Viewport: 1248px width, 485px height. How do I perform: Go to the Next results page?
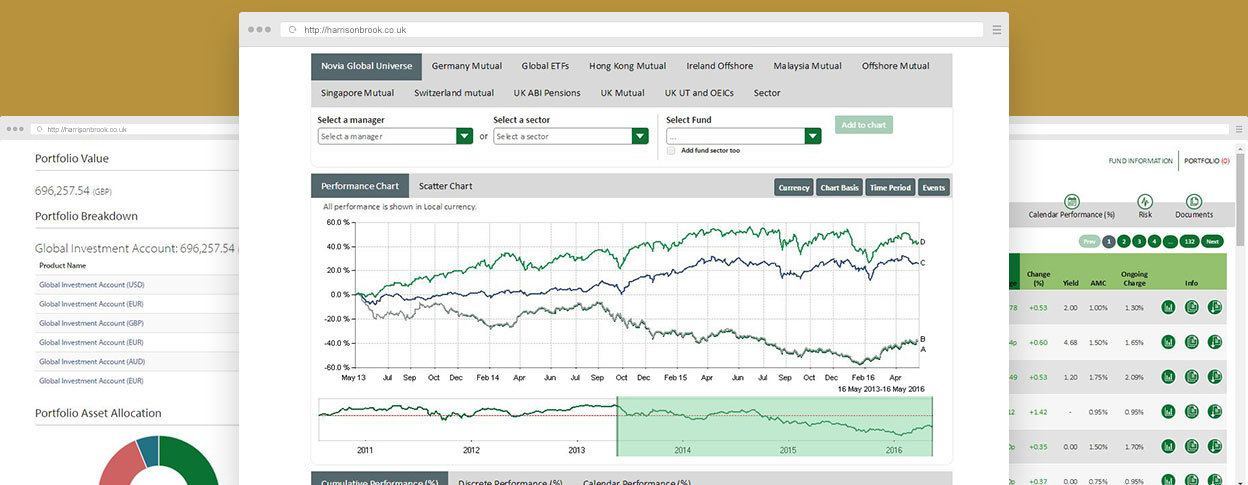pyautogui.click(x=1212, y=241)
